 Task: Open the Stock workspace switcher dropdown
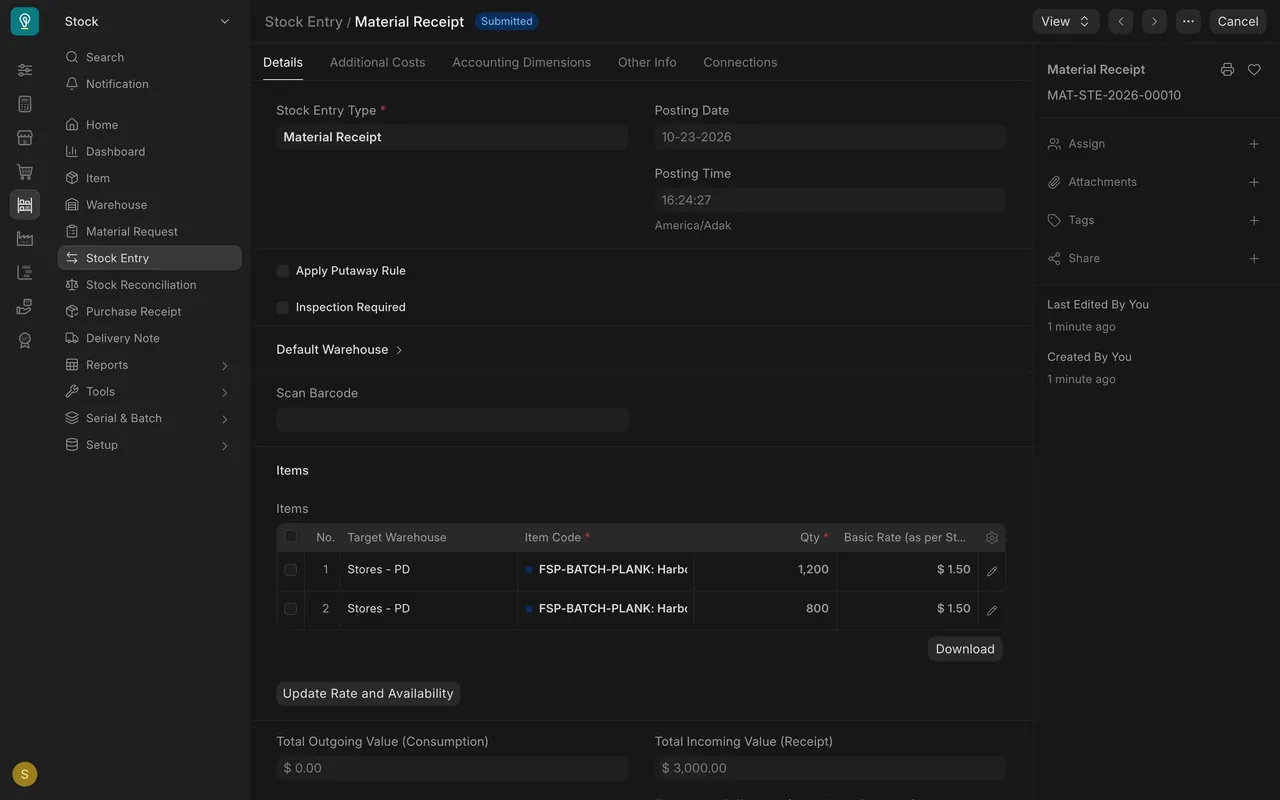(147, 21)
